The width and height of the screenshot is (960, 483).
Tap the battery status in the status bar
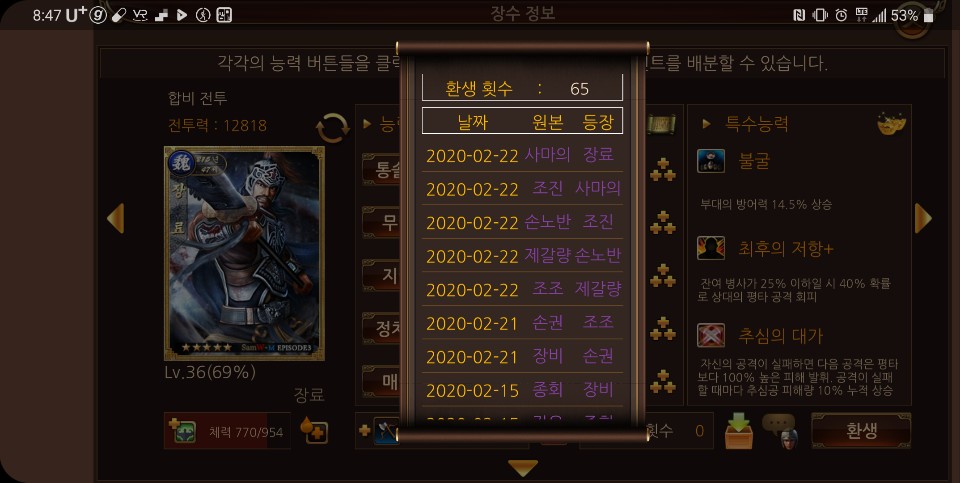[x=912, y=15]
